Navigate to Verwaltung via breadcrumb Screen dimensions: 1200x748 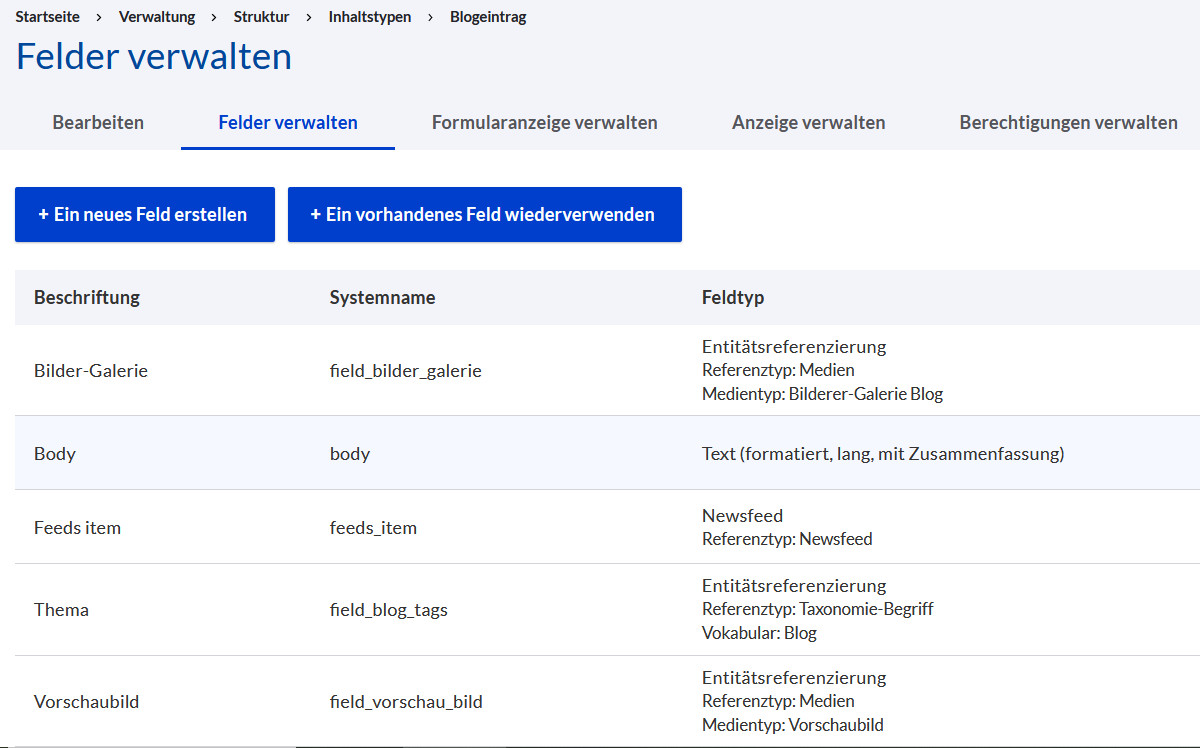tap(157, 16)
